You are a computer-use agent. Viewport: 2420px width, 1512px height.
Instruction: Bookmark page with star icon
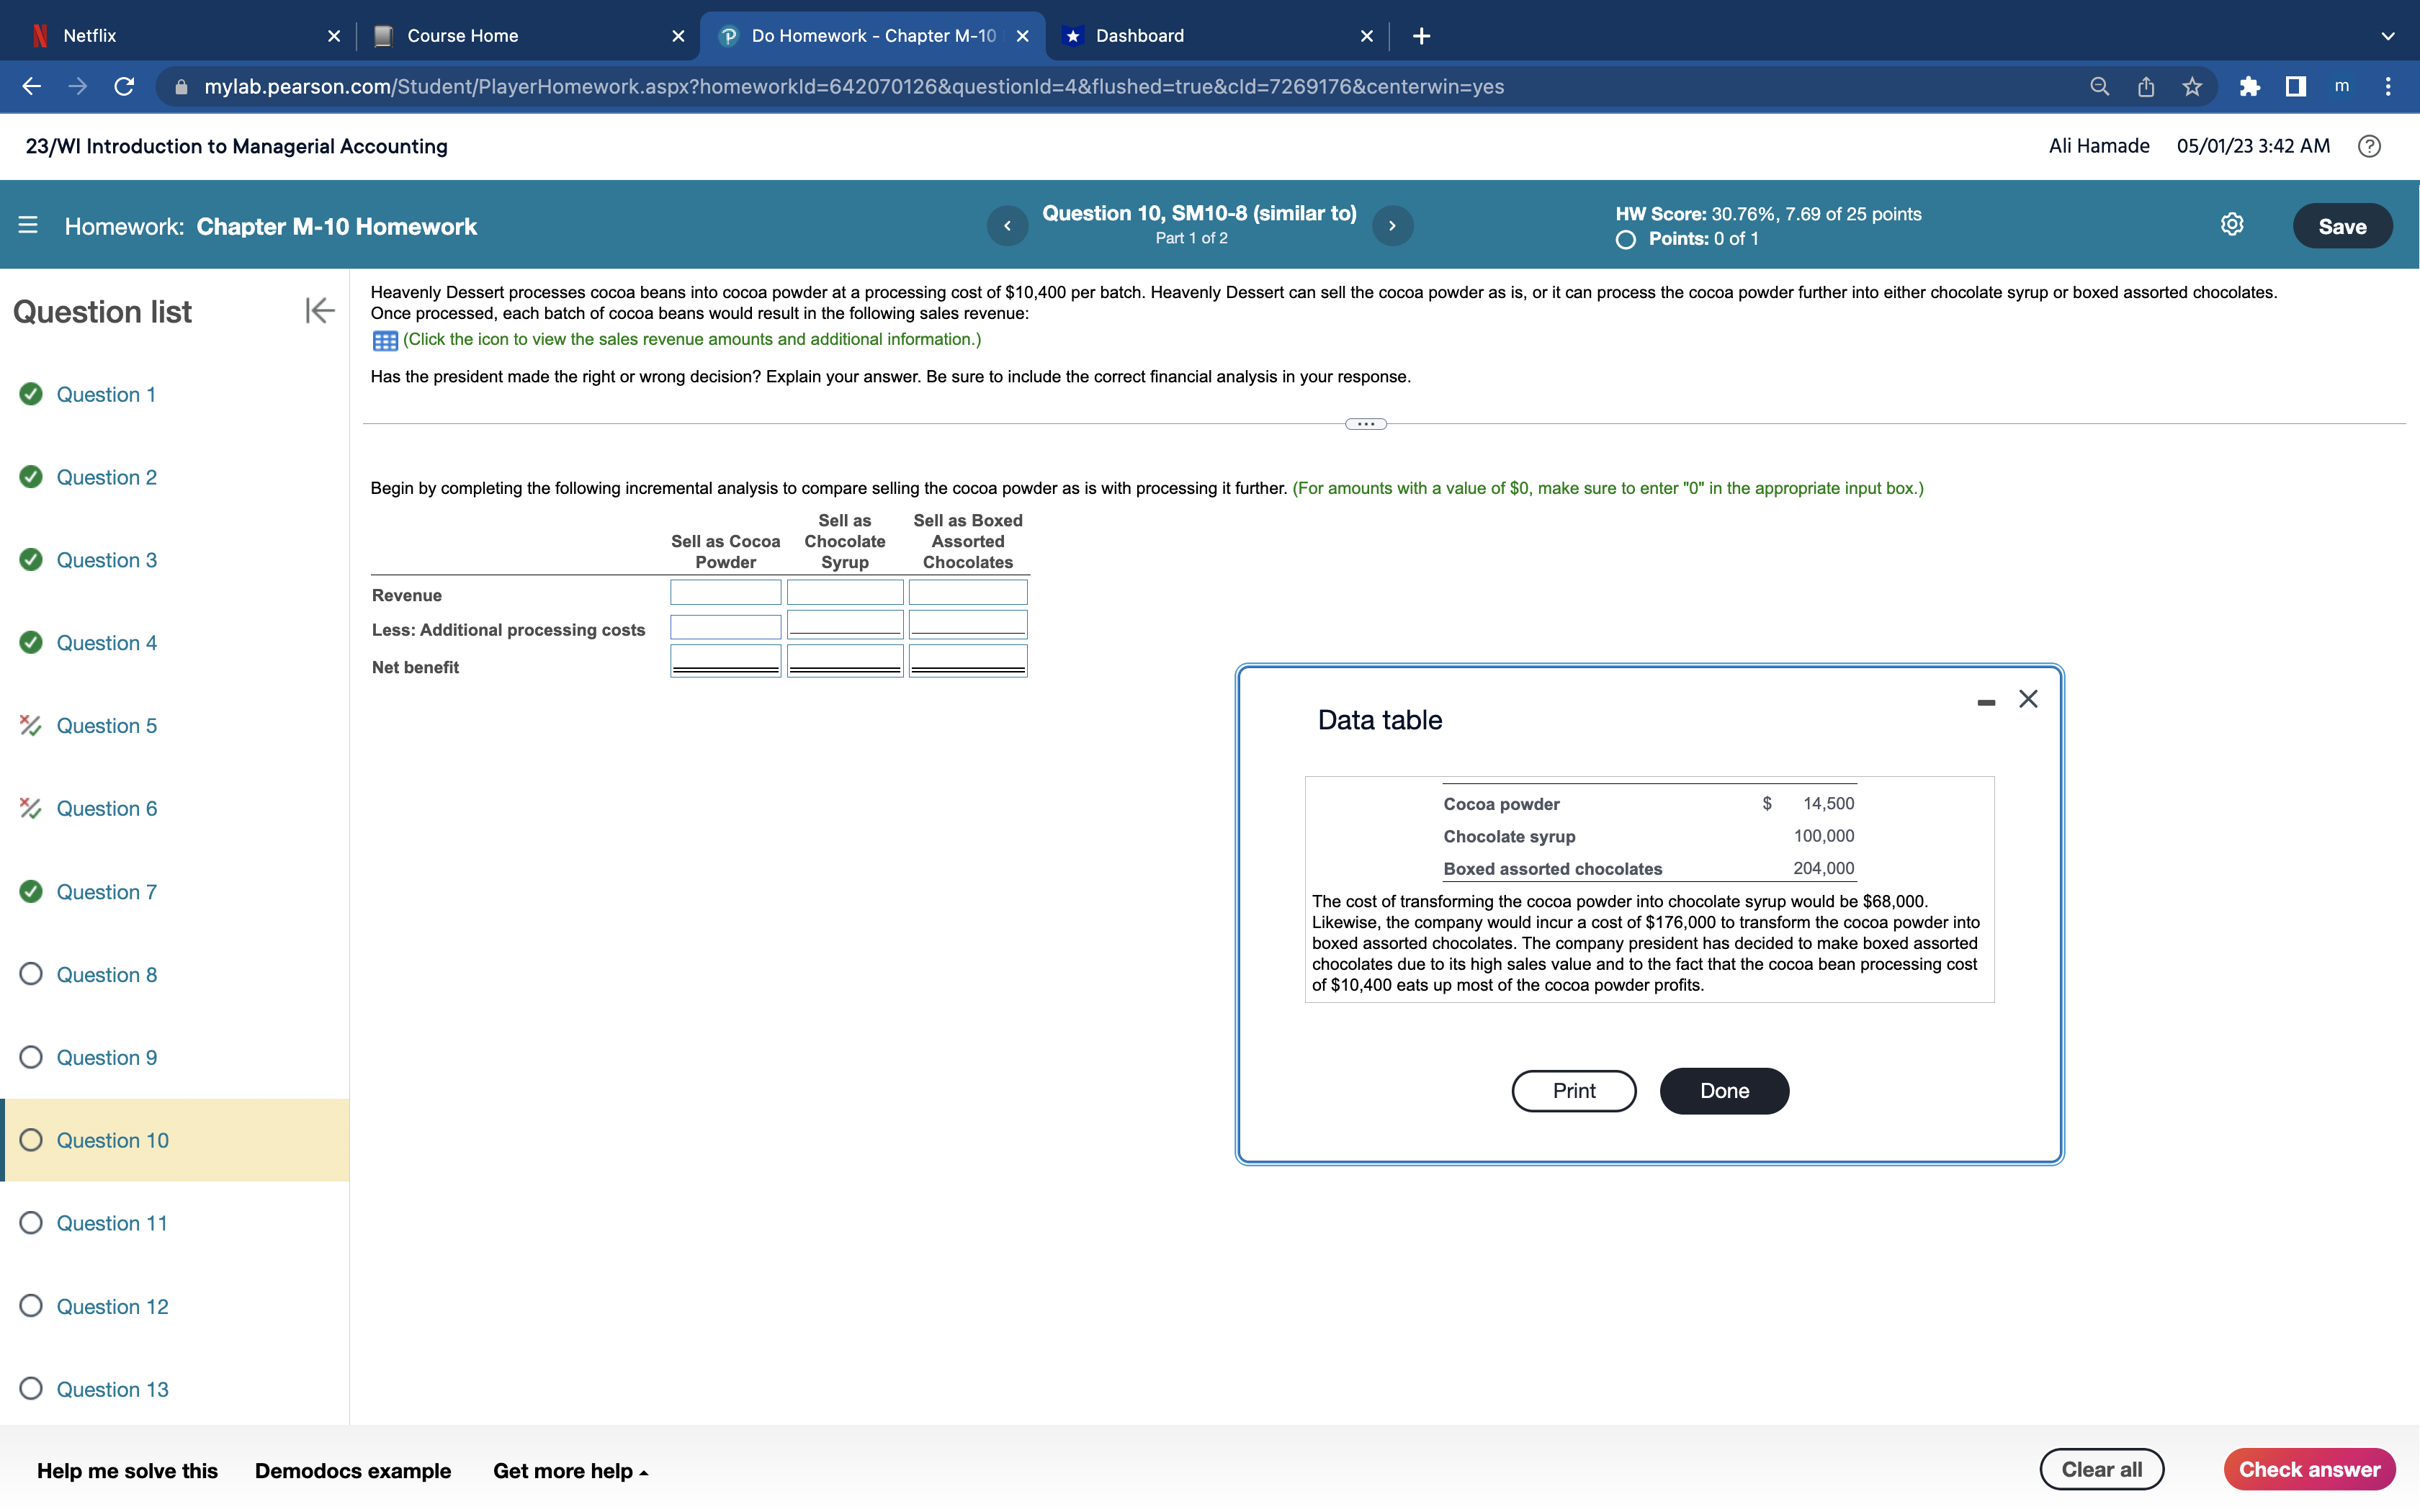[x=2192, y=87]
